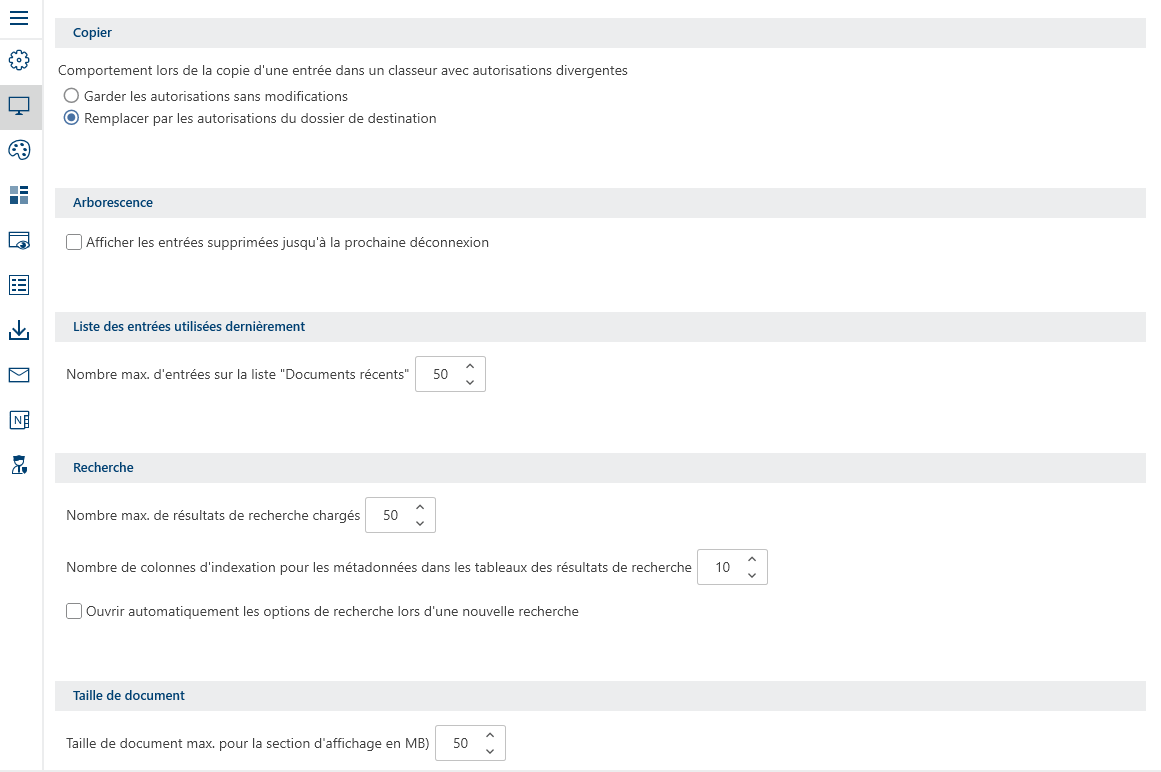Check 'Ouvrir automatiquement les options de recherche'
The height and width of the screenshot is (772, 1161).
point(73,610)
